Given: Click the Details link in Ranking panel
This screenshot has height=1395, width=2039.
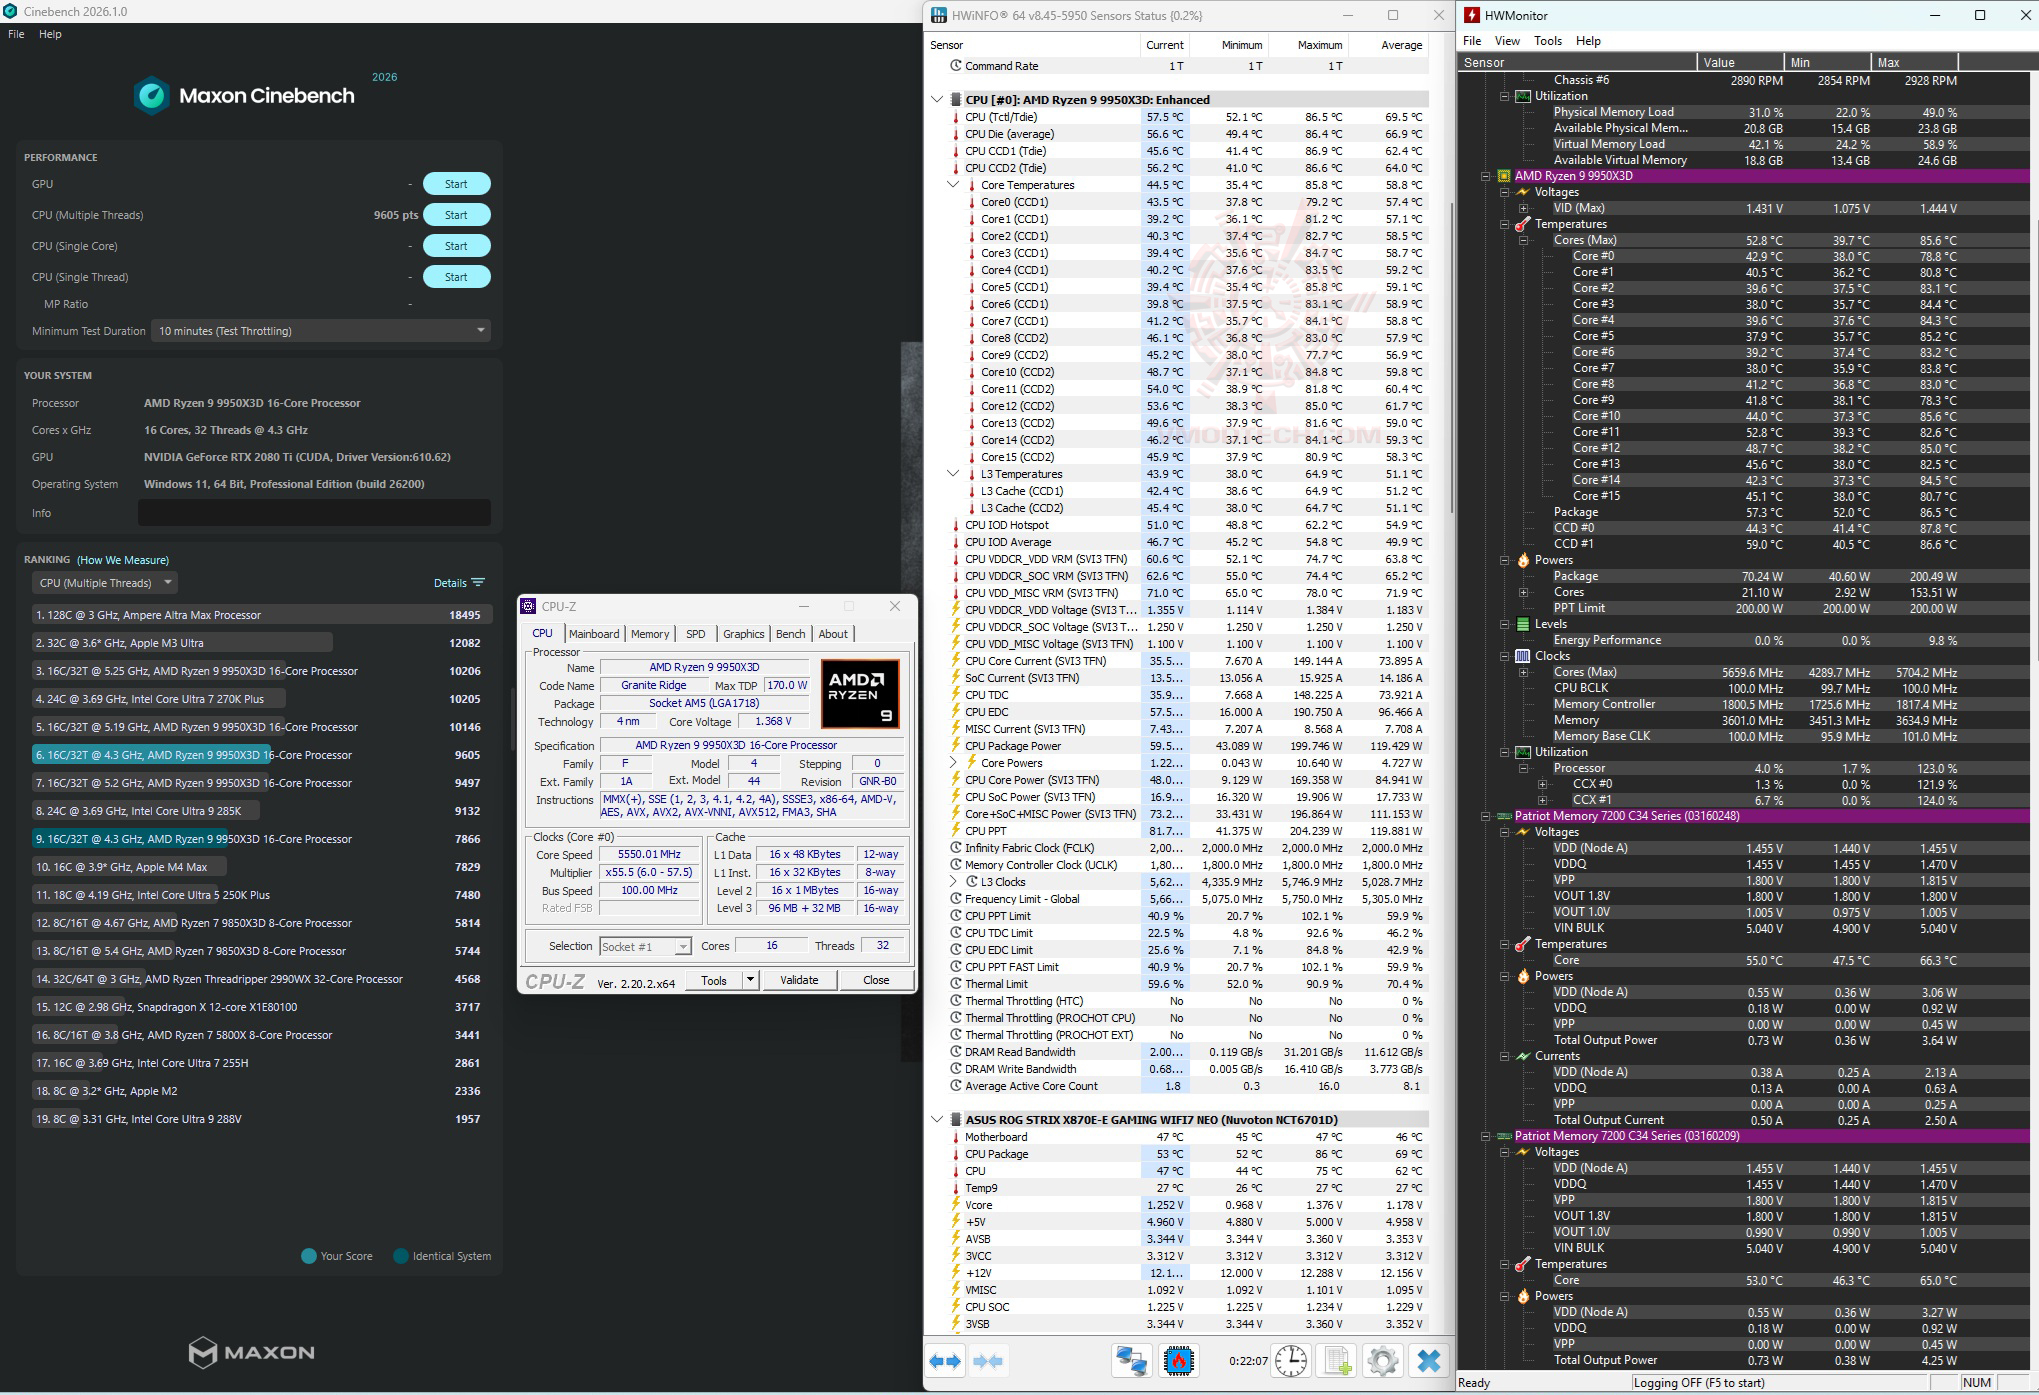Looking at the screenshot, I should pyautogui.click(x=459, y=583).
